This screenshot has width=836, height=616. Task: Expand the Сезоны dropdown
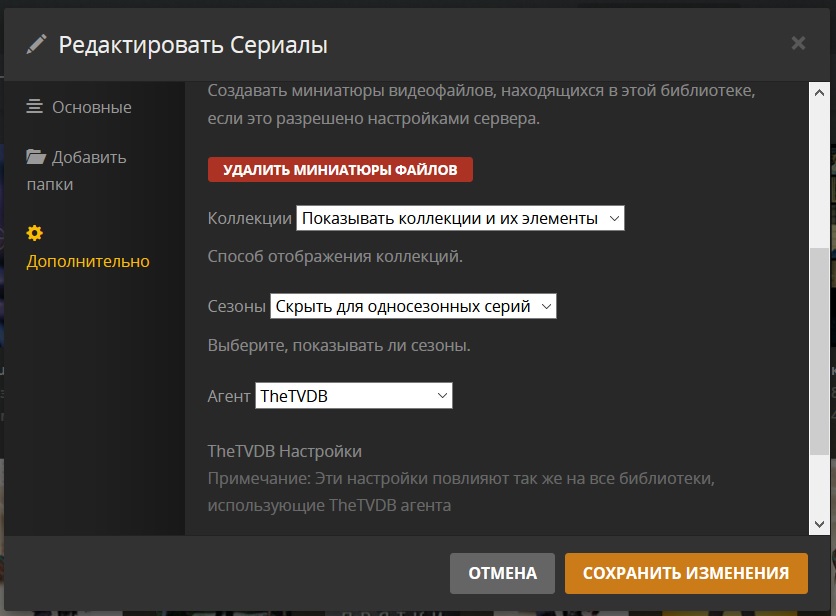tap(412, 306)
